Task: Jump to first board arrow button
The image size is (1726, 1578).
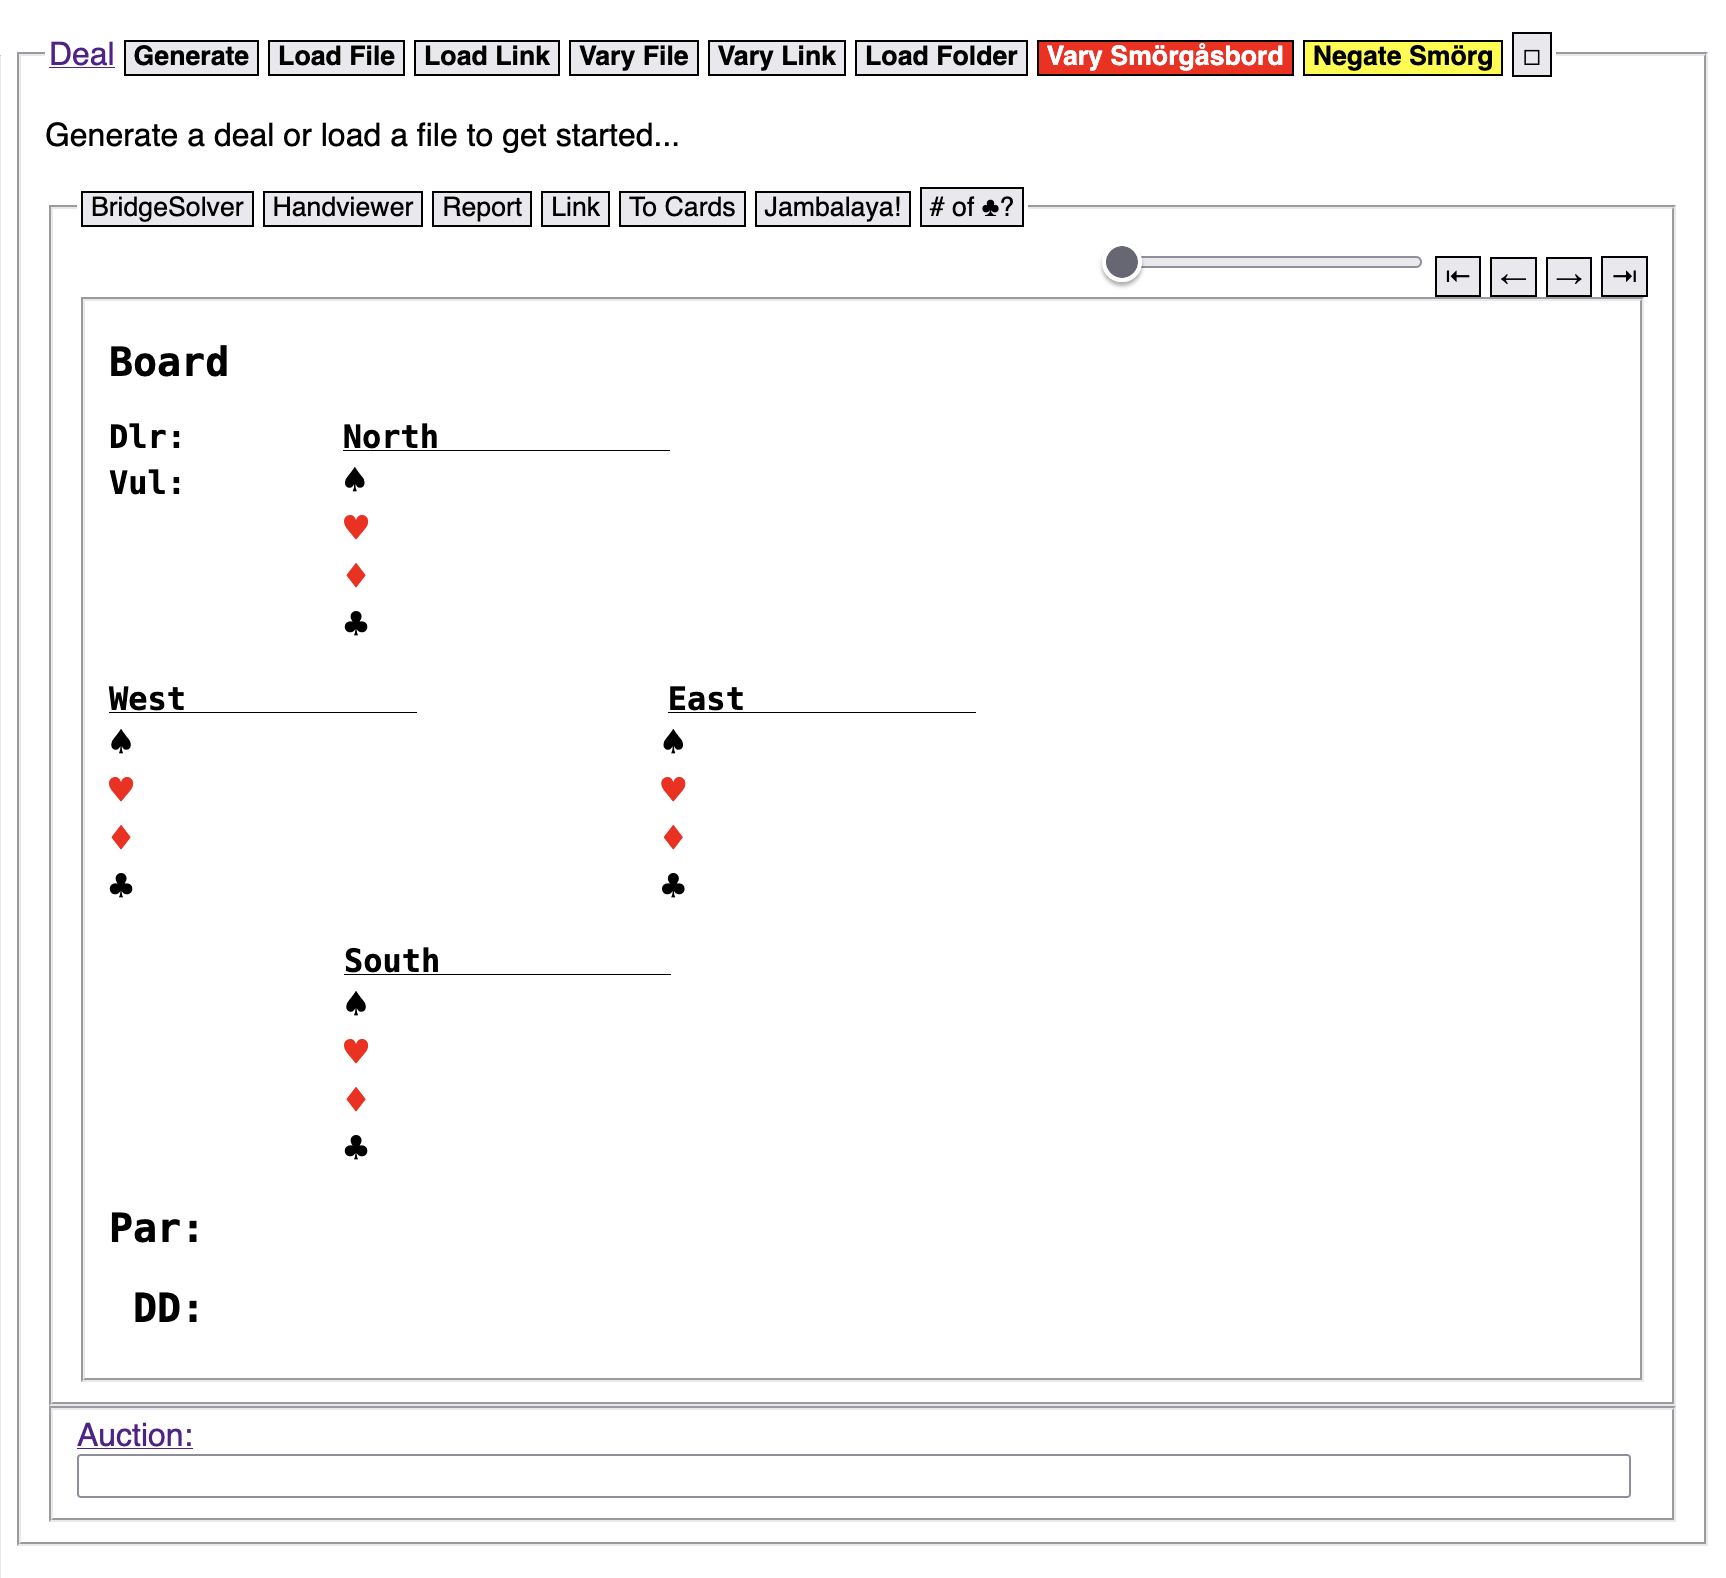Action: (x=1457, y=277)
